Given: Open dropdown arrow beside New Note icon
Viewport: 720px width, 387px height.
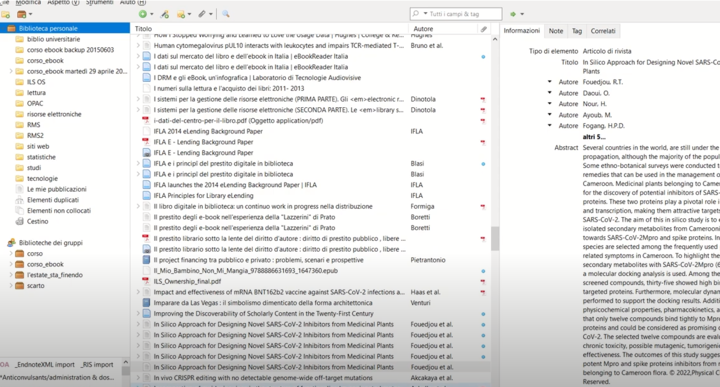Looking at the screenshot, I should click(x=189, y=14).
